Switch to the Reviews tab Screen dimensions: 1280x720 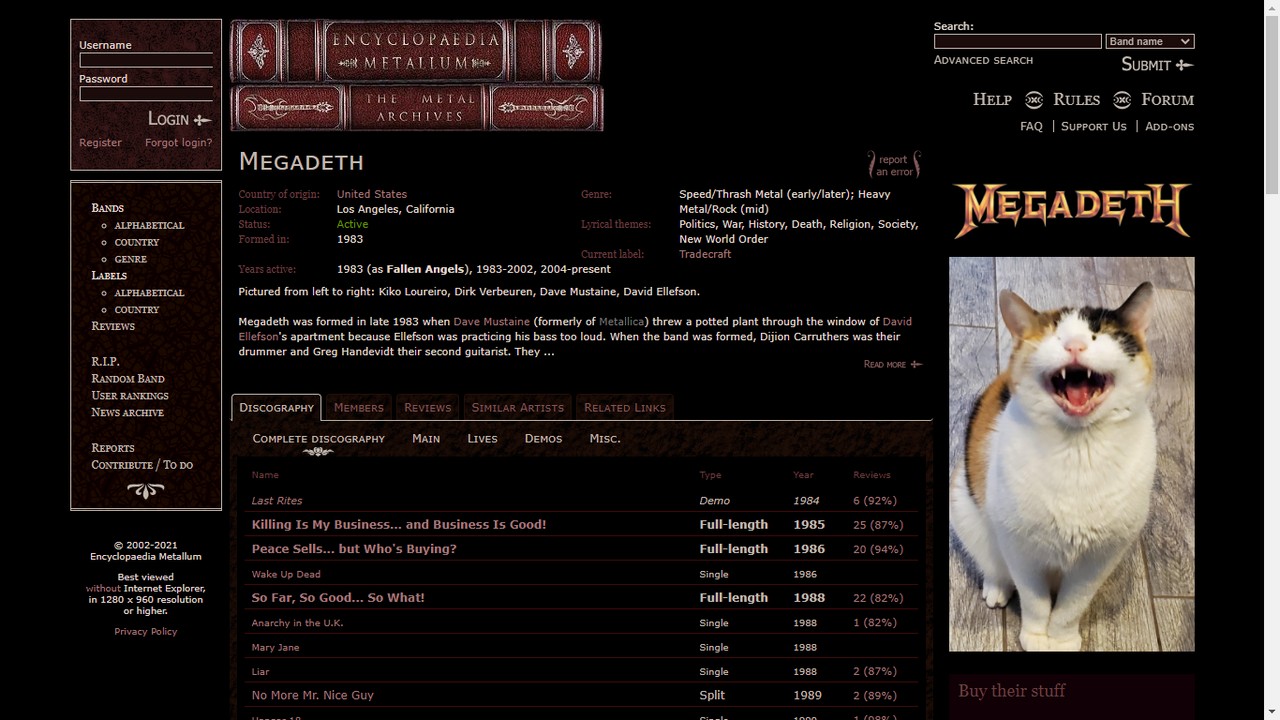[x=428, y=408]
